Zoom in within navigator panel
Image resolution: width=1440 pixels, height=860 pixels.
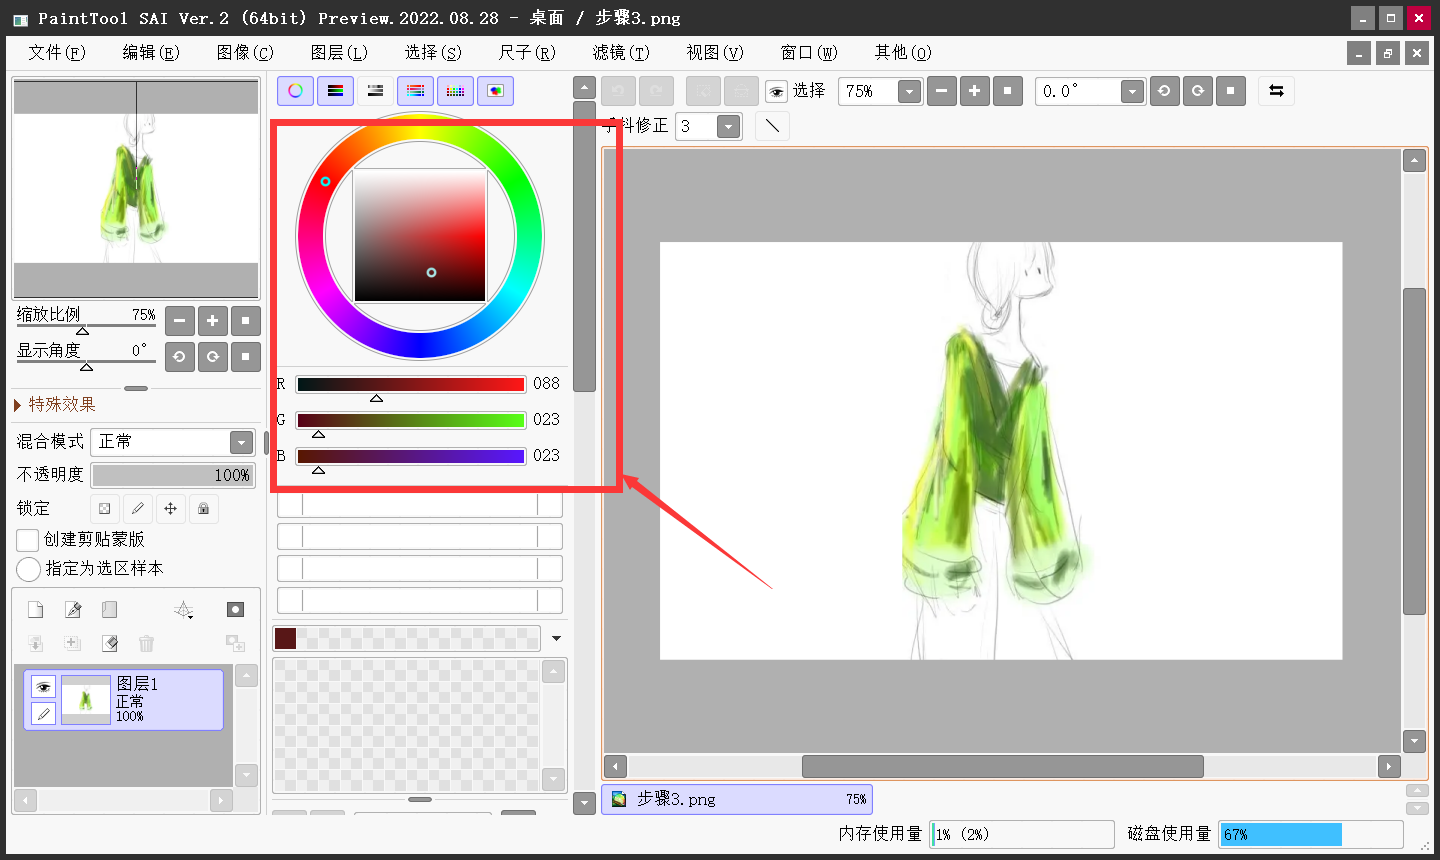point(212,321)
